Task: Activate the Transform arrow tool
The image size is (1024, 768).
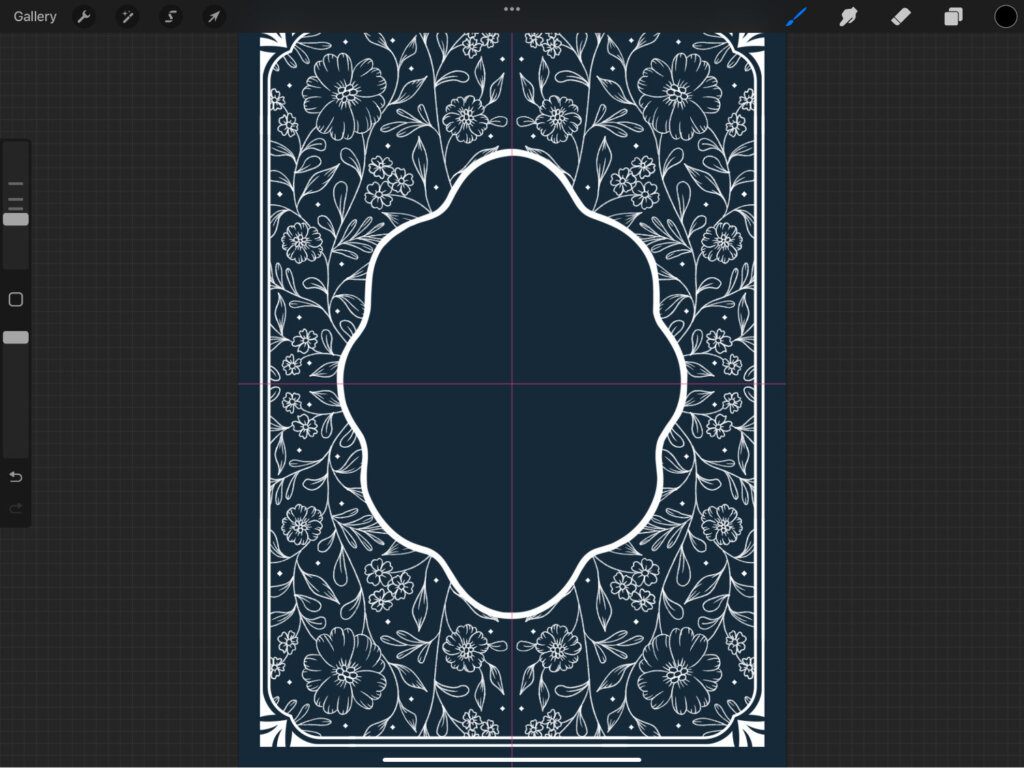Action: tap(213, 17)
